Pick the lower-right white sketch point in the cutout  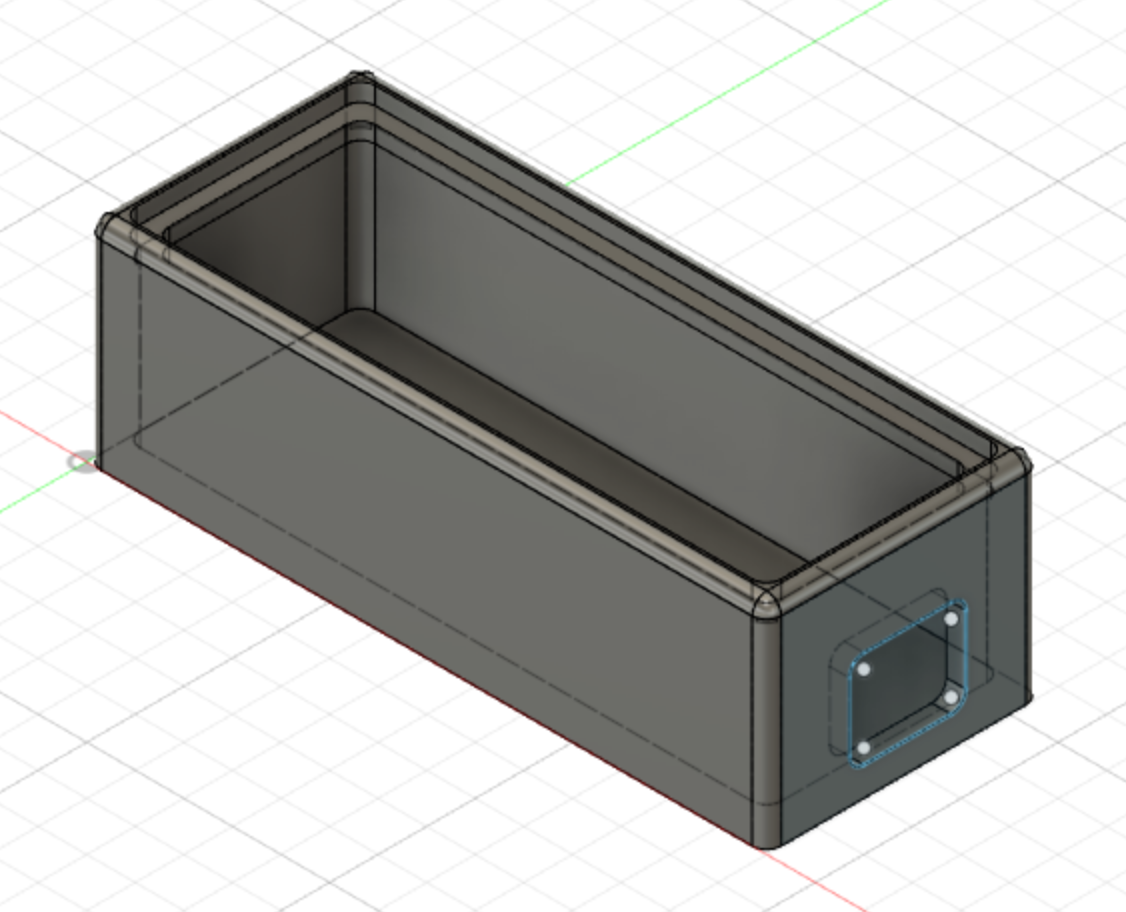tap(951, 697)
